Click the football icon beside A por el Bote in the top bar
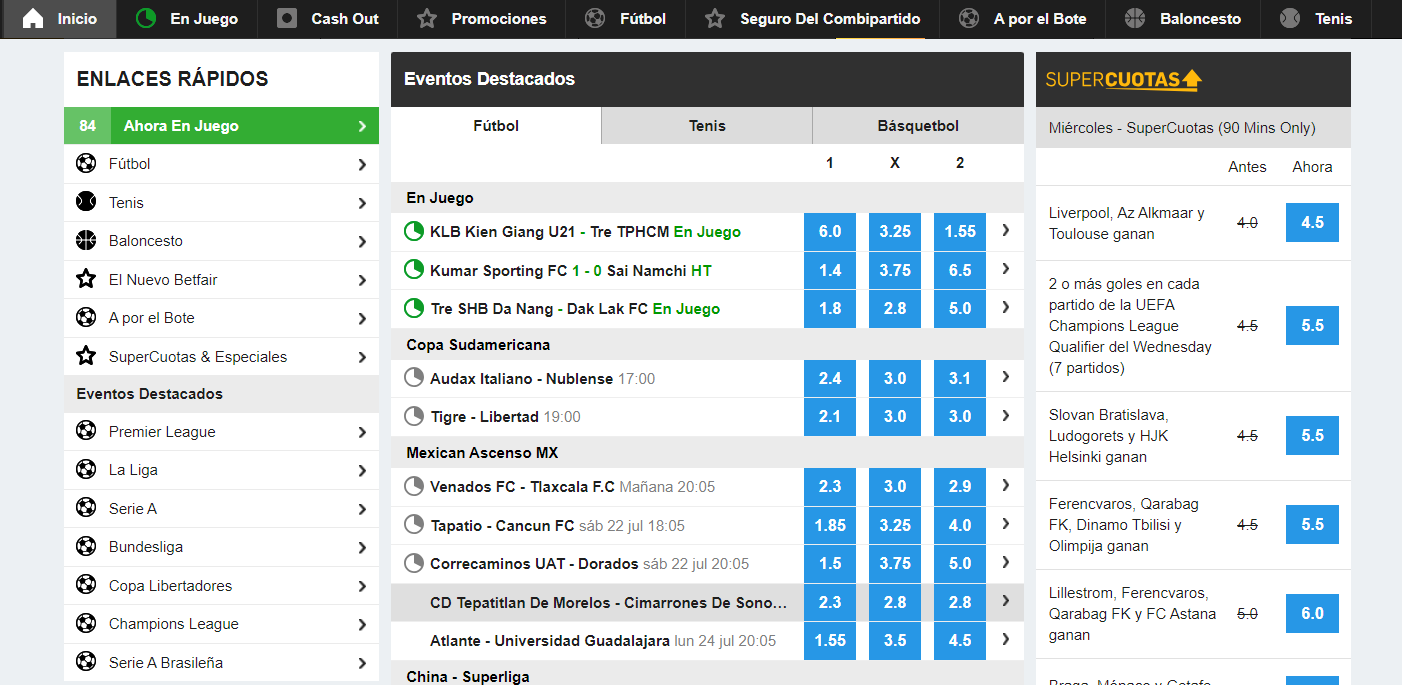 (969, 18)
